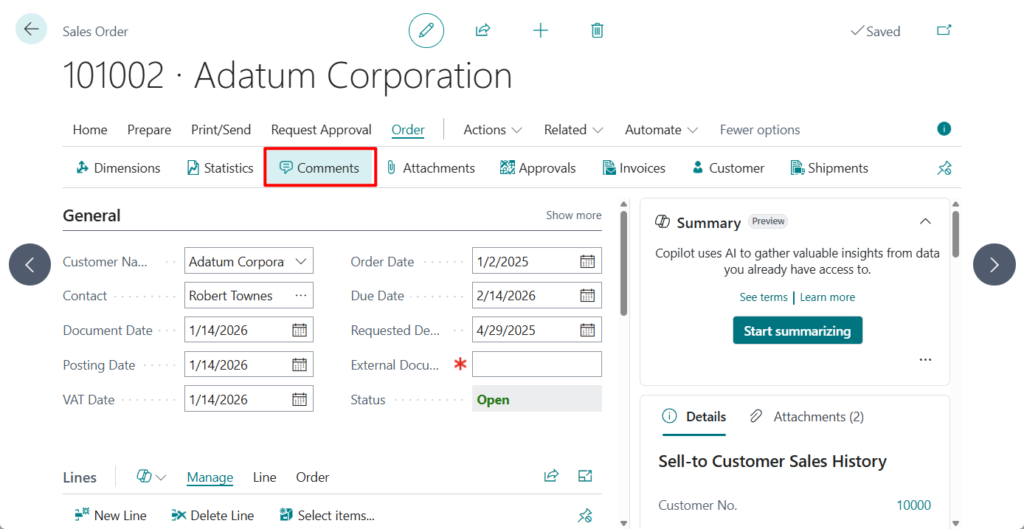The height and width of the screenshot is (529, 1024).
Task: Open Comments for the order
Action: tap(319, 168)
